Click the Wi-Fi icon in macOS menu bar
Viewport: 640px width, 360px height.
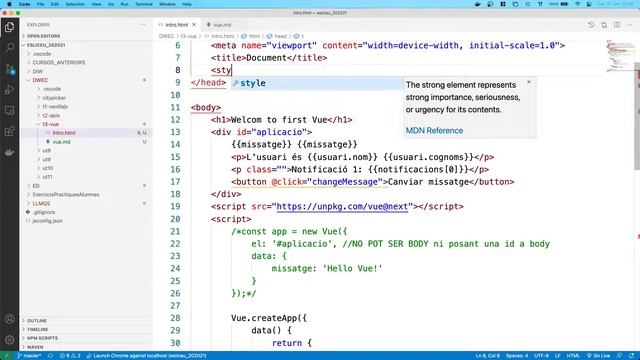[577, 4]
